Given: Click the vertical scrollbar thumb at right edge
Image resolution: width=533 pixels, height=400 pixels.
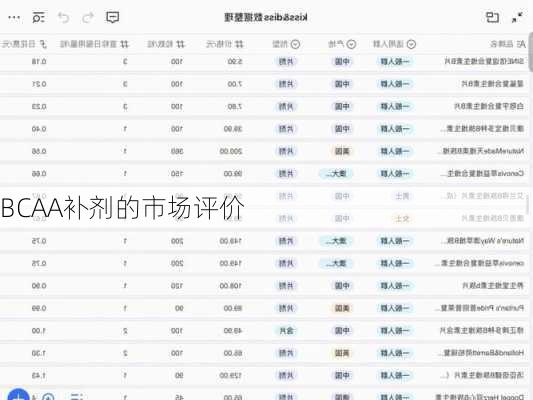Looking at the screenshot, I should [531, 52].
